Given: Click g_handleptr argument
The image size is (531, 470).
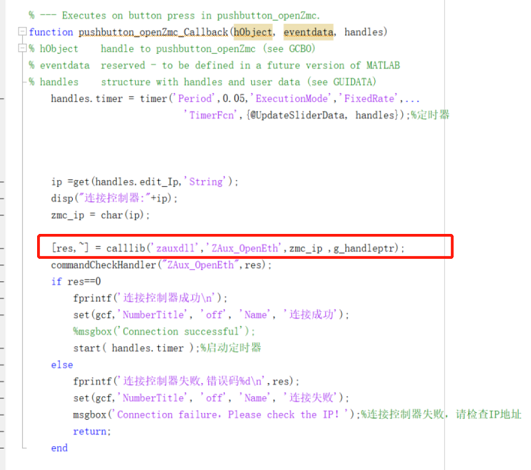Looking at the screenshot, I should coord(364,248).
